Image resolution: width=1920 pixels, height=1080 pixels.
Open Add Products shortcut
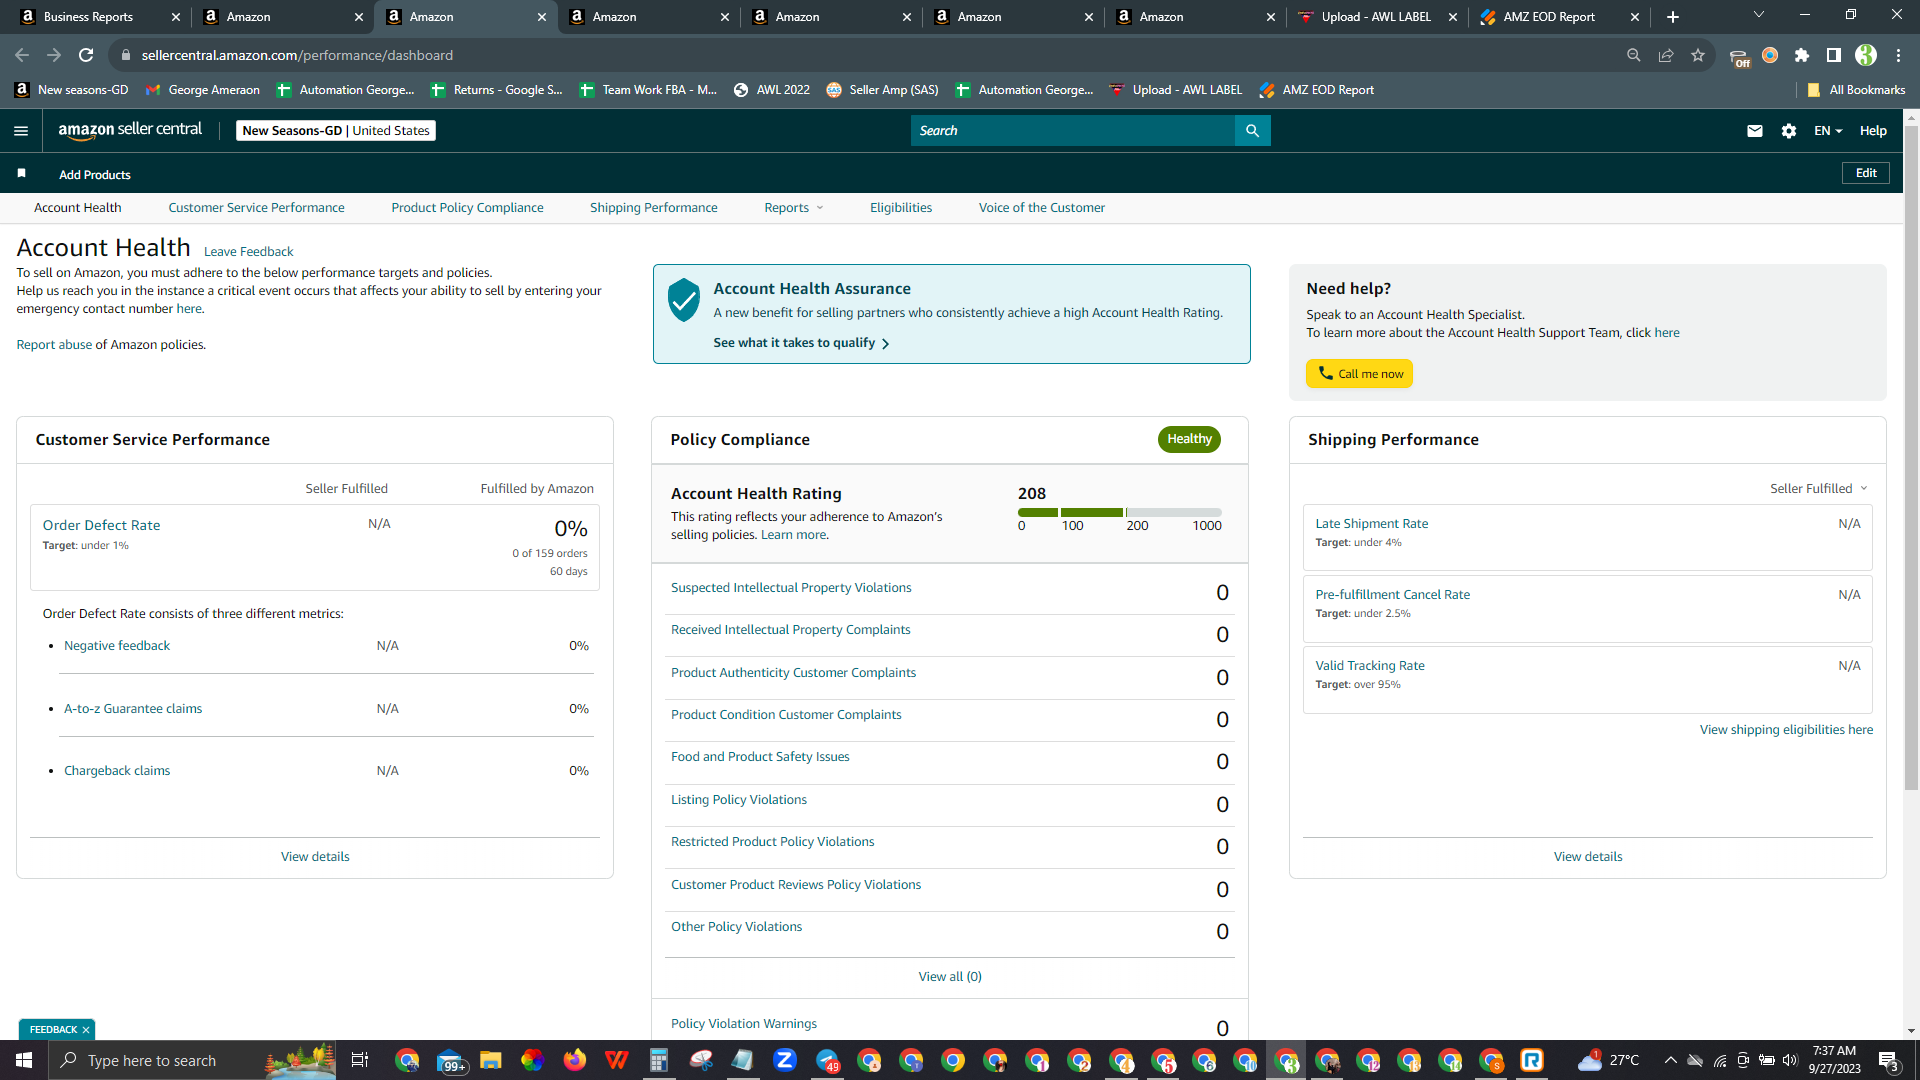pos(95,175)
